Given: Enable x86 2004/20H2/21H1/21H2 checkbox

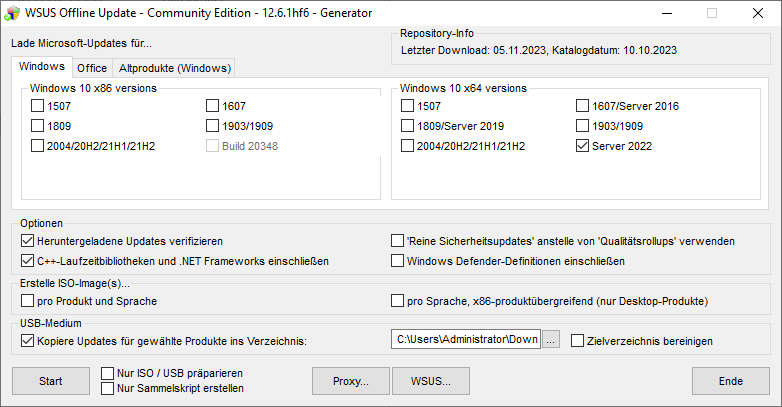Looking at the screenshot, I should coord(38,146).
